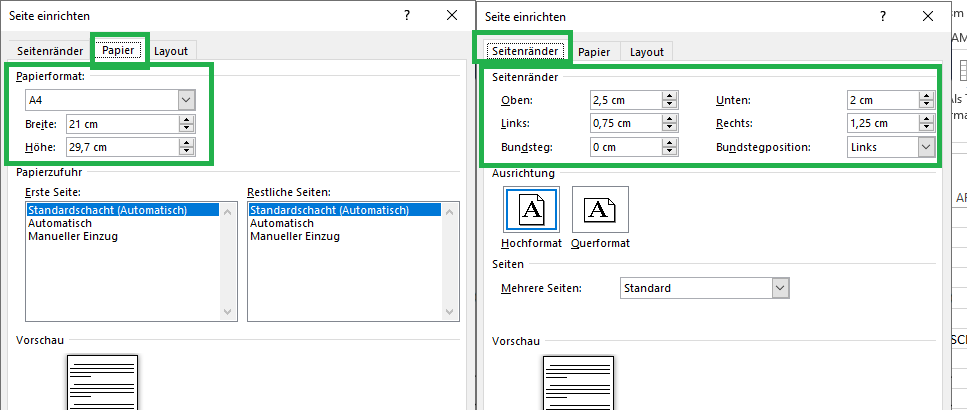
Task: Adjust the Rechts margin stepper
Action: [926, 123]
